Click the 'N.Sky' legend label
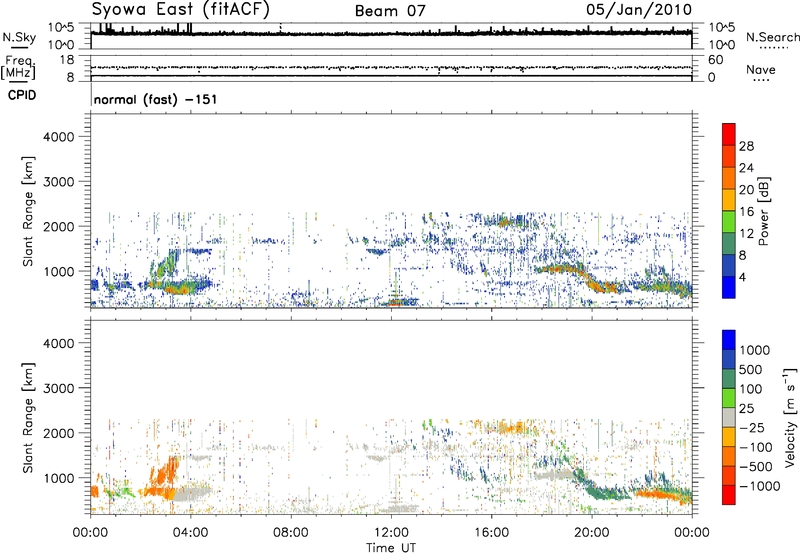 [x=19, y=38]
